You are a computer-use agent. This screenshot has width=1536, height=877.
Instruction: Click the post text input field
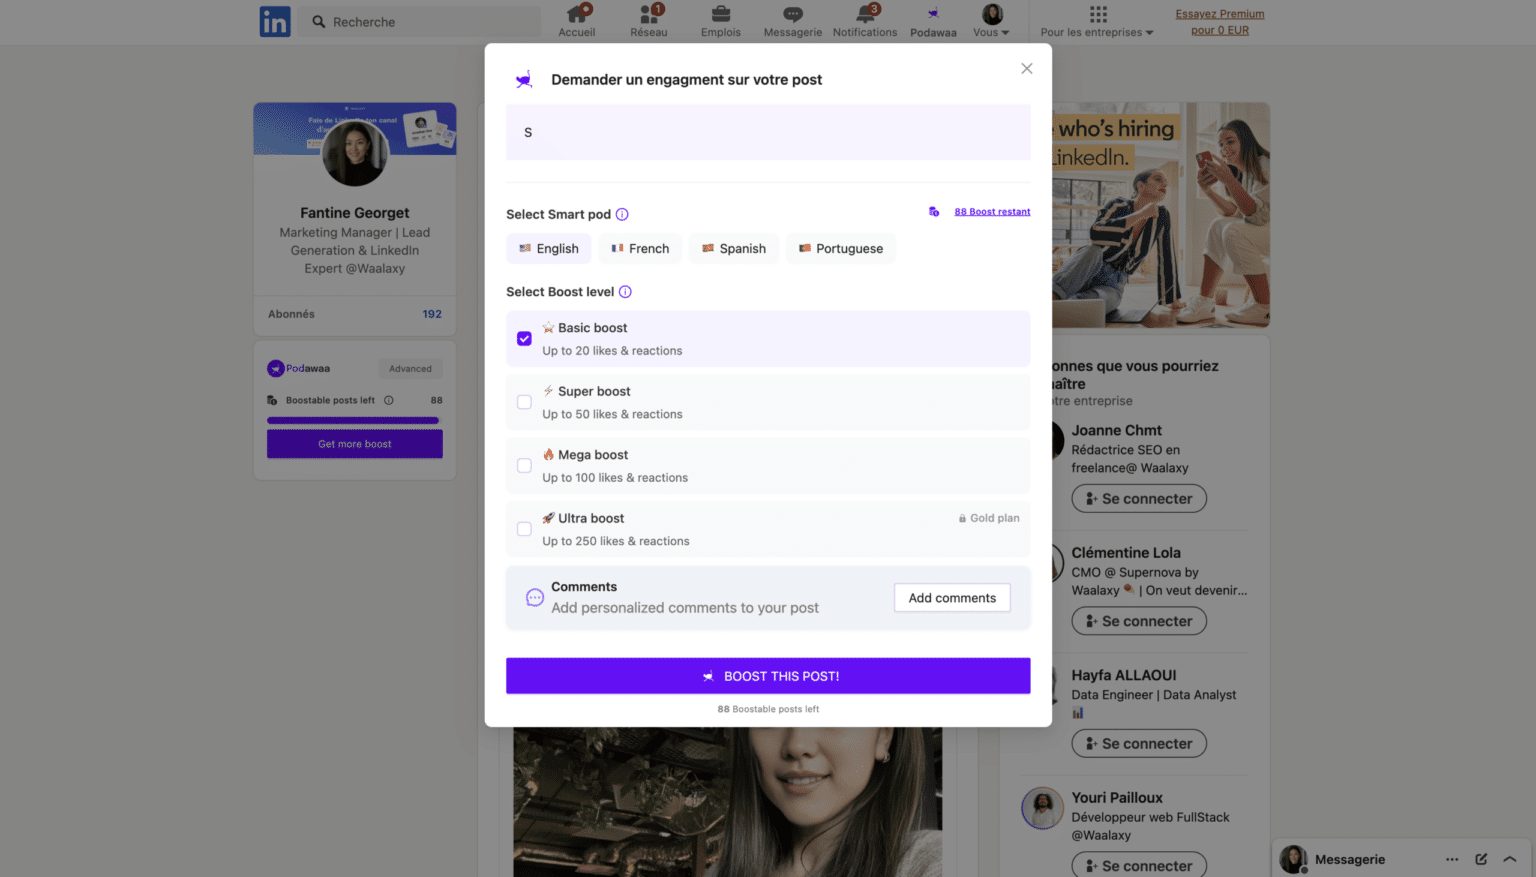(768, 133)
